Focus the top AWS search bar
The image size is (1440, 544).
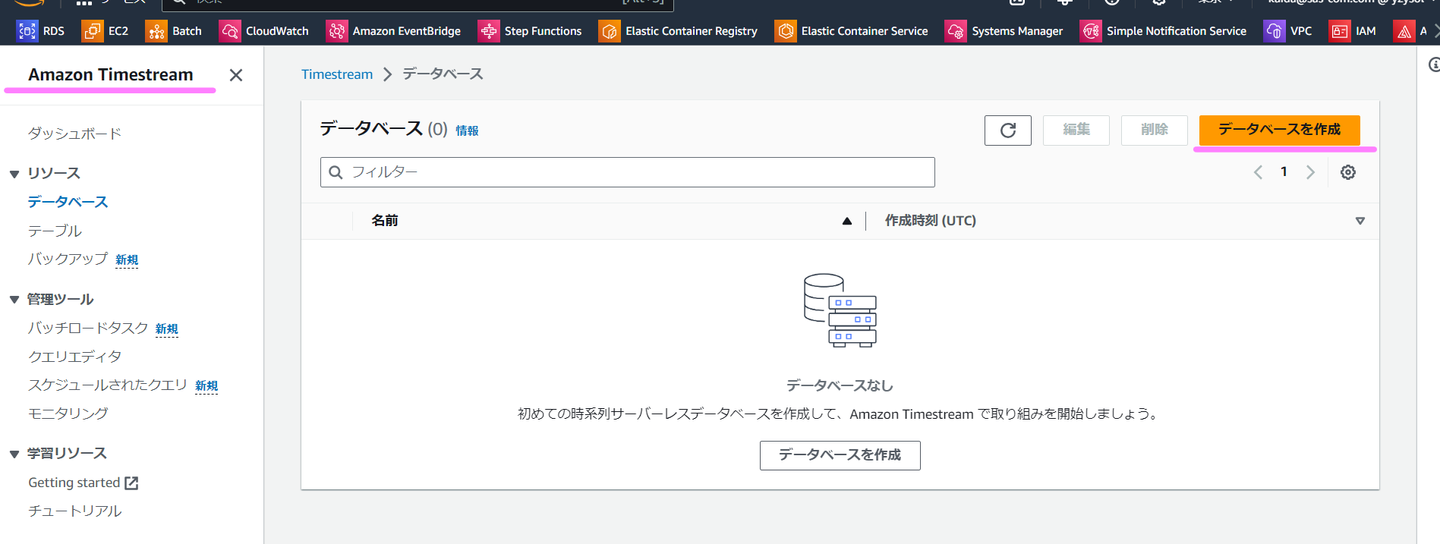pyautogui.click(x=417, y=4)
